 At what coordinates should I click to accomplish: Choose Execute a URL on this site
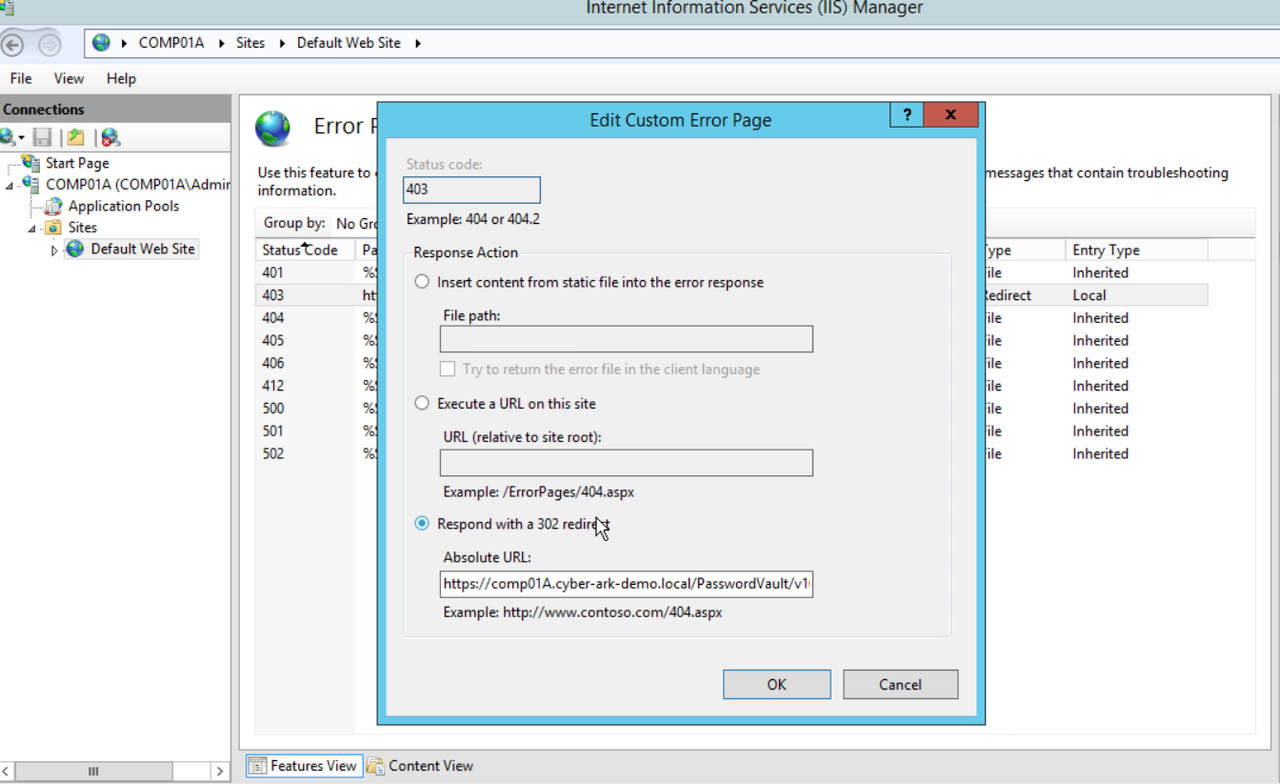coord(422,403)
